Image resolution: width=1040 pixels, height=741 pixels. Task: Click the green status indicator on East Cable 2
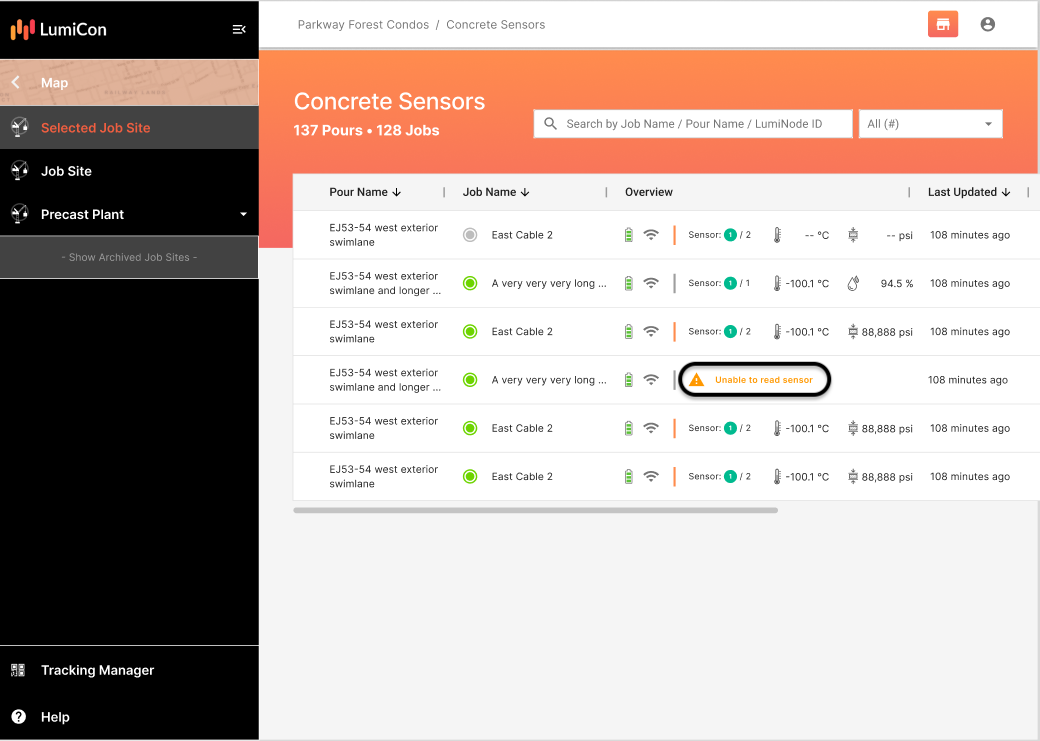pos(470,331)
